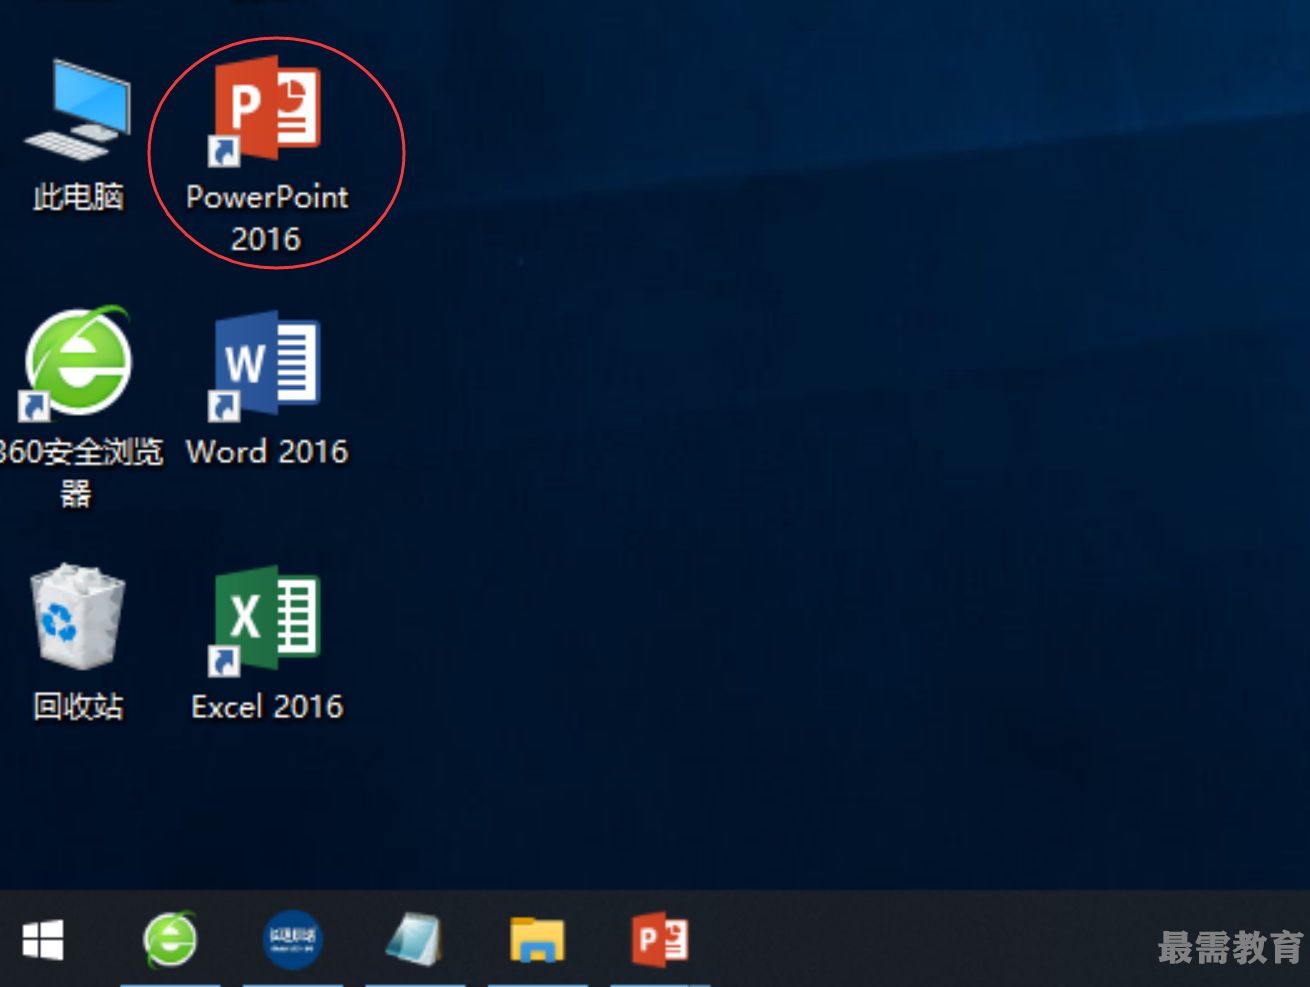Select the Word 2016 desktop shortcut

click(x=266, y=366)
